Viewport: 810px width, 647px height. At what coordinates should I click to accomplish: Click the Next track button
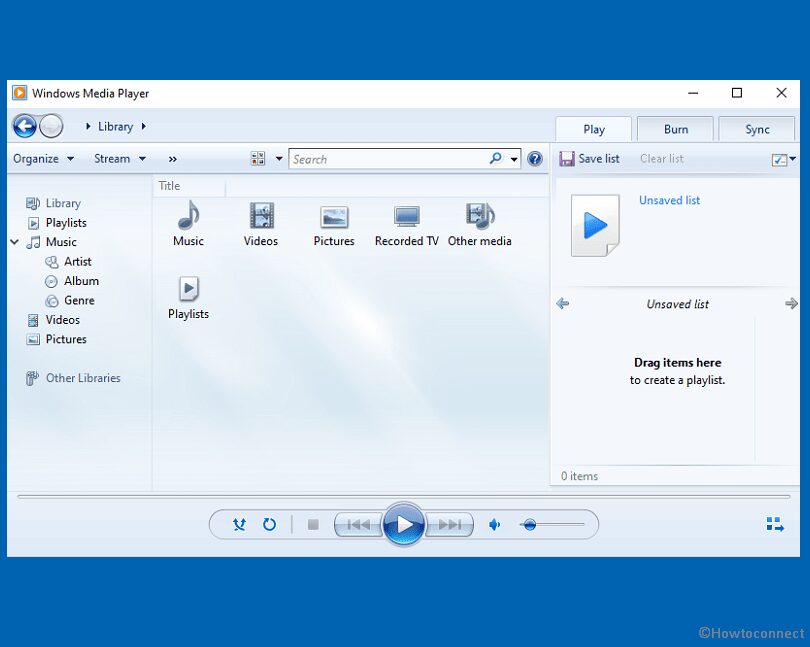pyautogui.click(x=449, y=525)
